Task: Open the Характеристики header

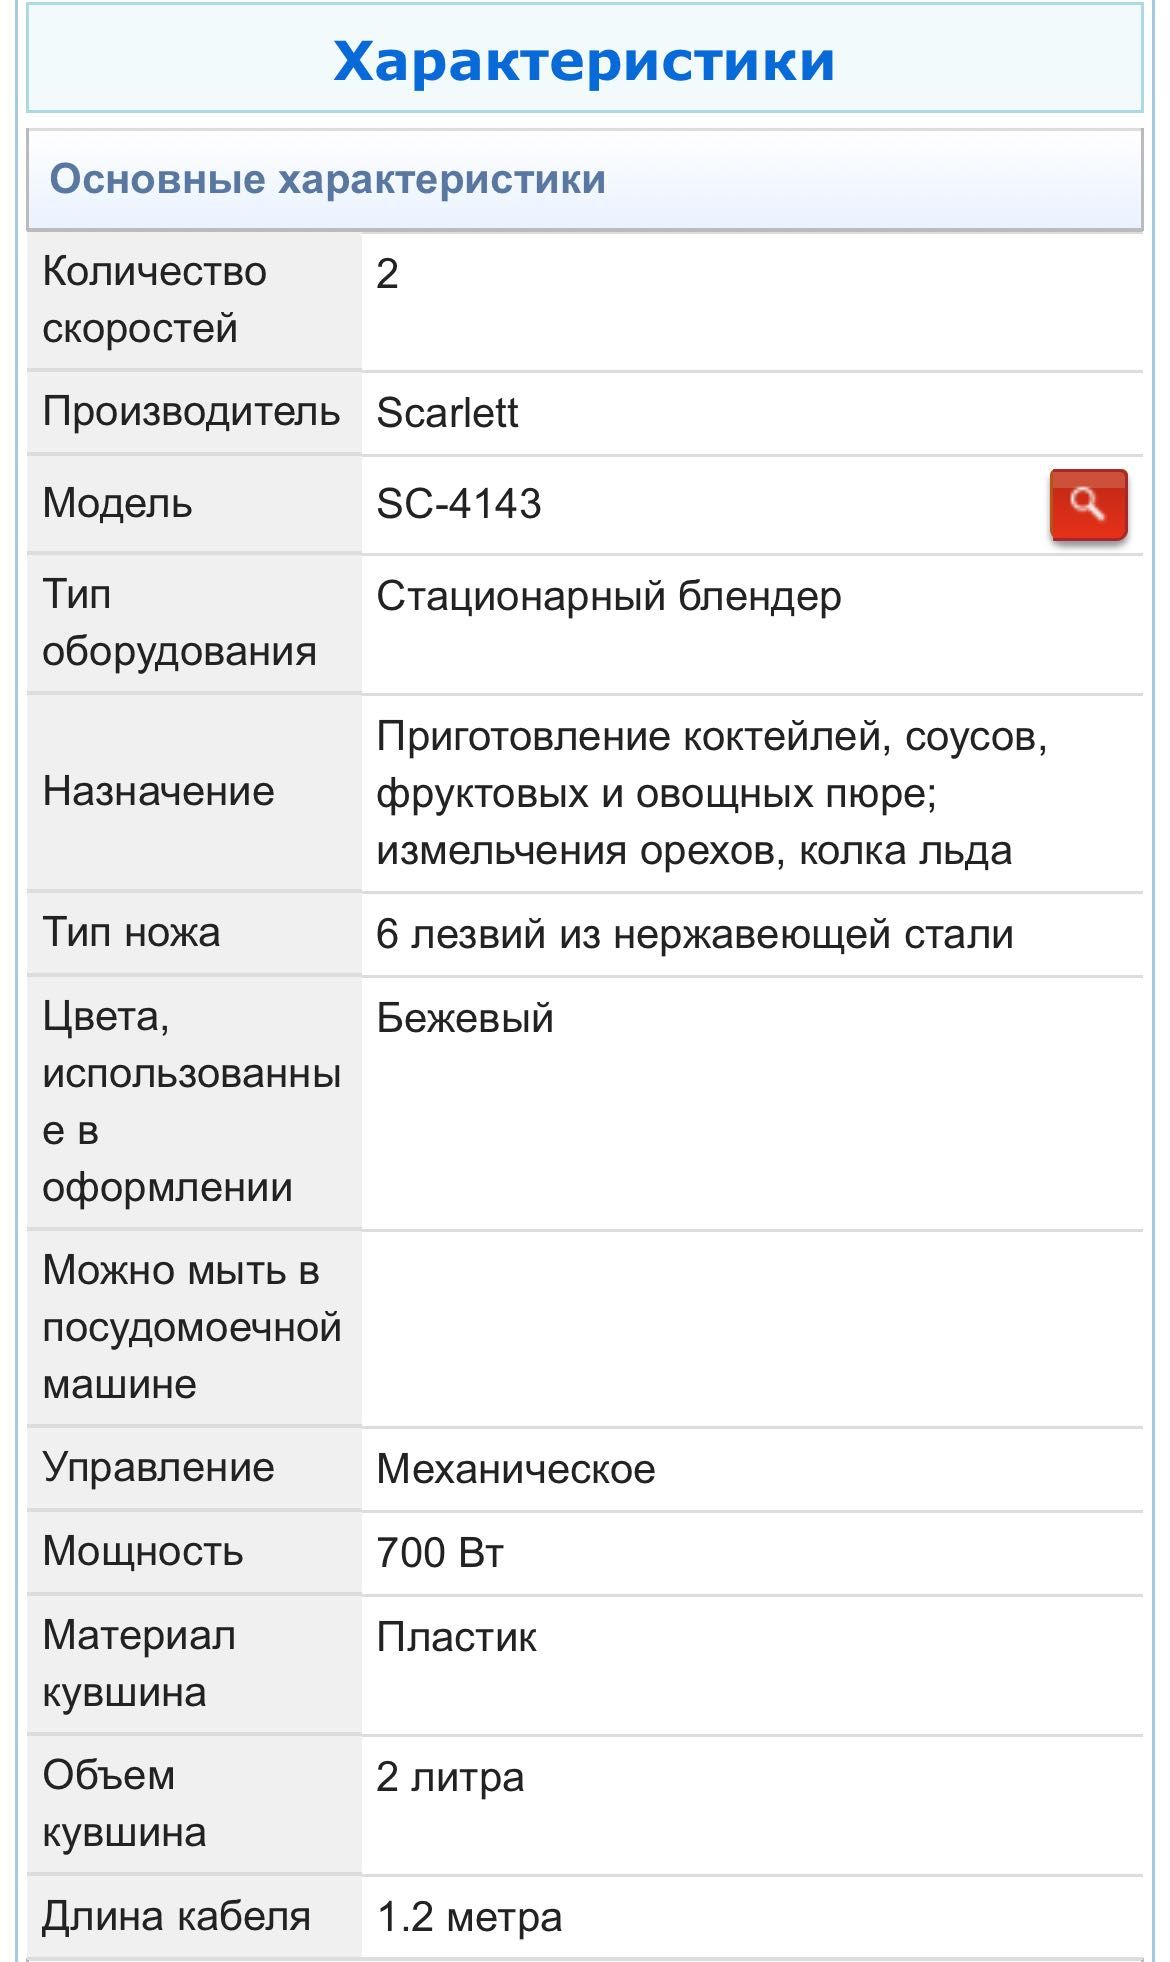Action: [x=584, y=60]
